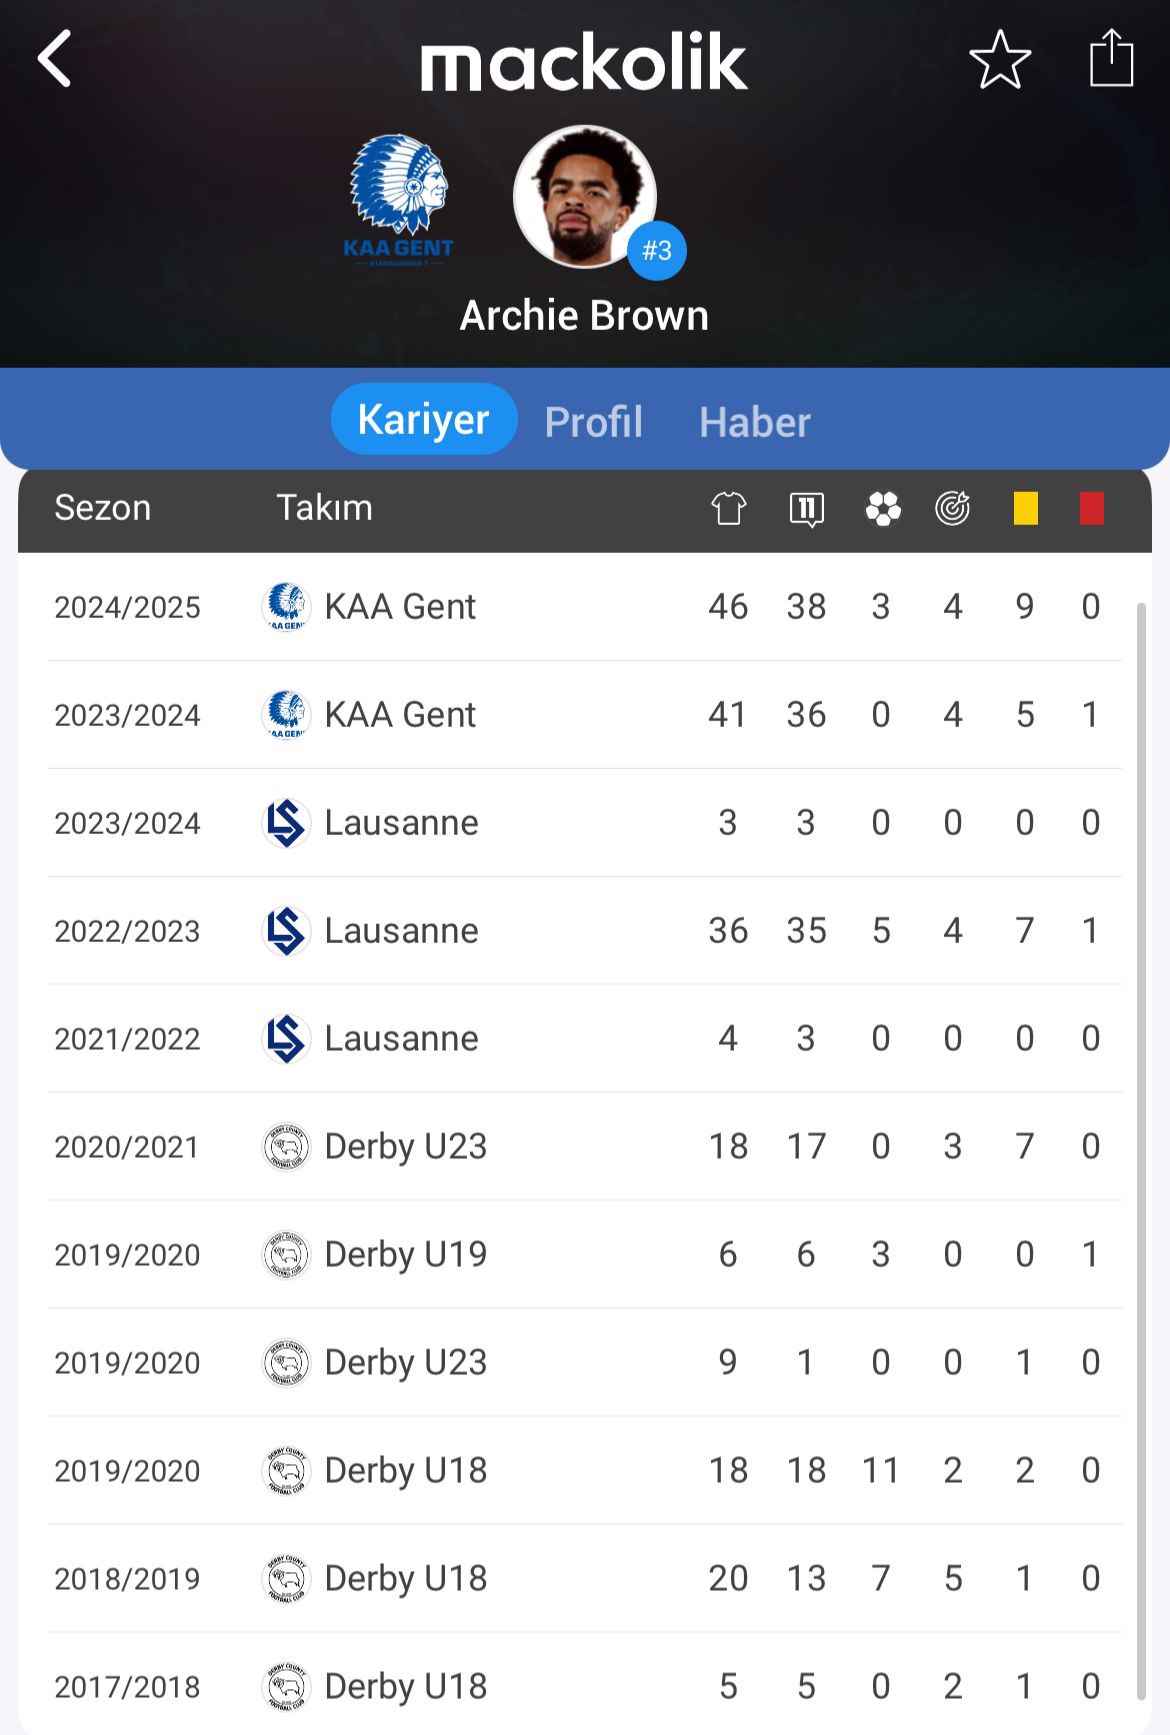Viewport: 1170px width, 1735px height.
Task: Switch to the Profil tab
Action: point(594,422)
